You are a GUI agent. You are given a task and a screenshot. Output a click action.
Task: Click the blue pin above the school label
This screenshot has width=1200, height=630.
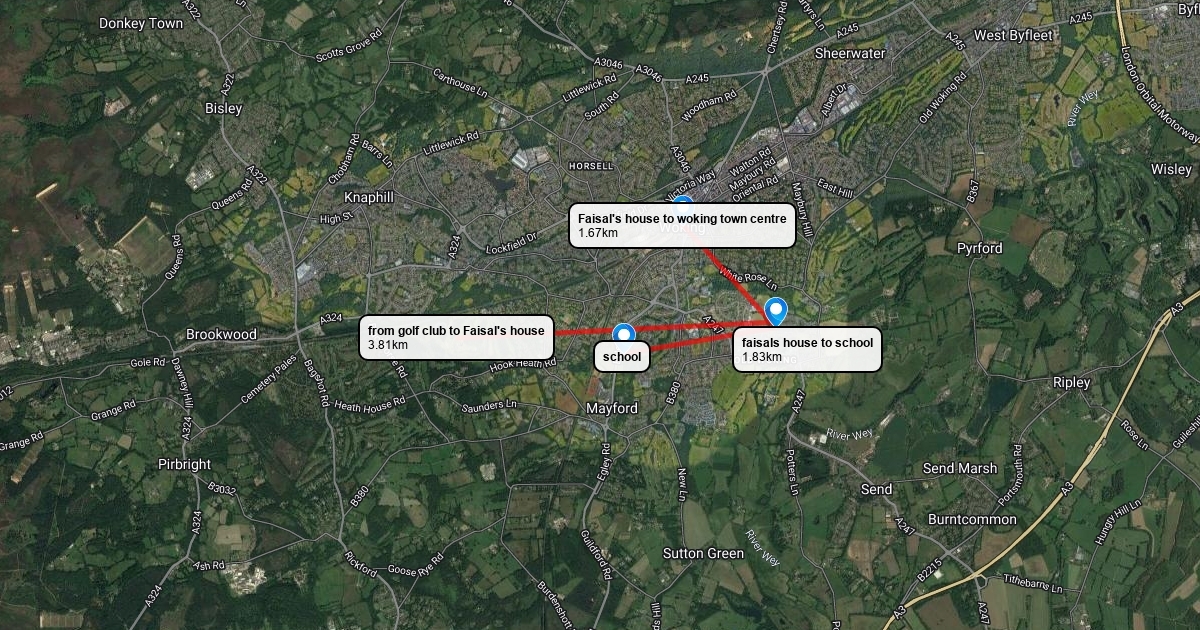(x=624, y=333)
